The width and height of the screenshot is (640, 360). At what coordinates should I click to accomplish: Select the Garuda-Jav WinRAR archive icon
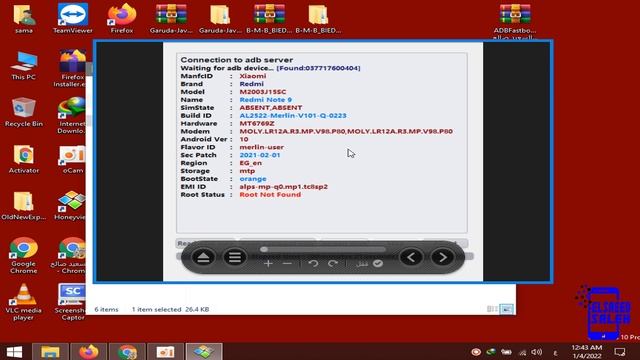click(x=171, y=19)
